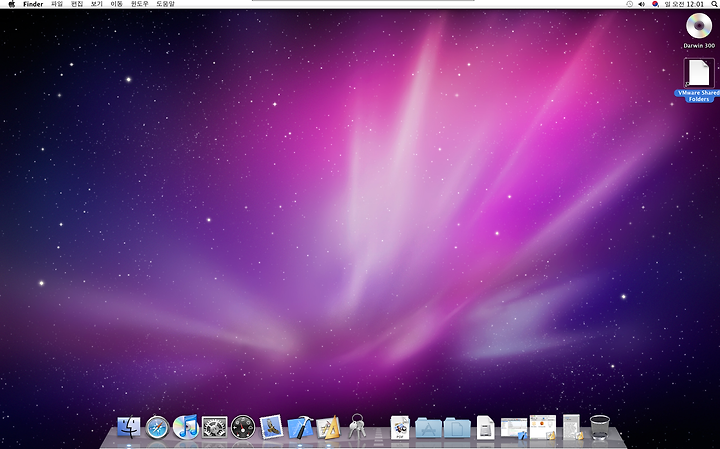Open the ruler and pencil app in Dock

pyautogui.click(x=328, y=427)
